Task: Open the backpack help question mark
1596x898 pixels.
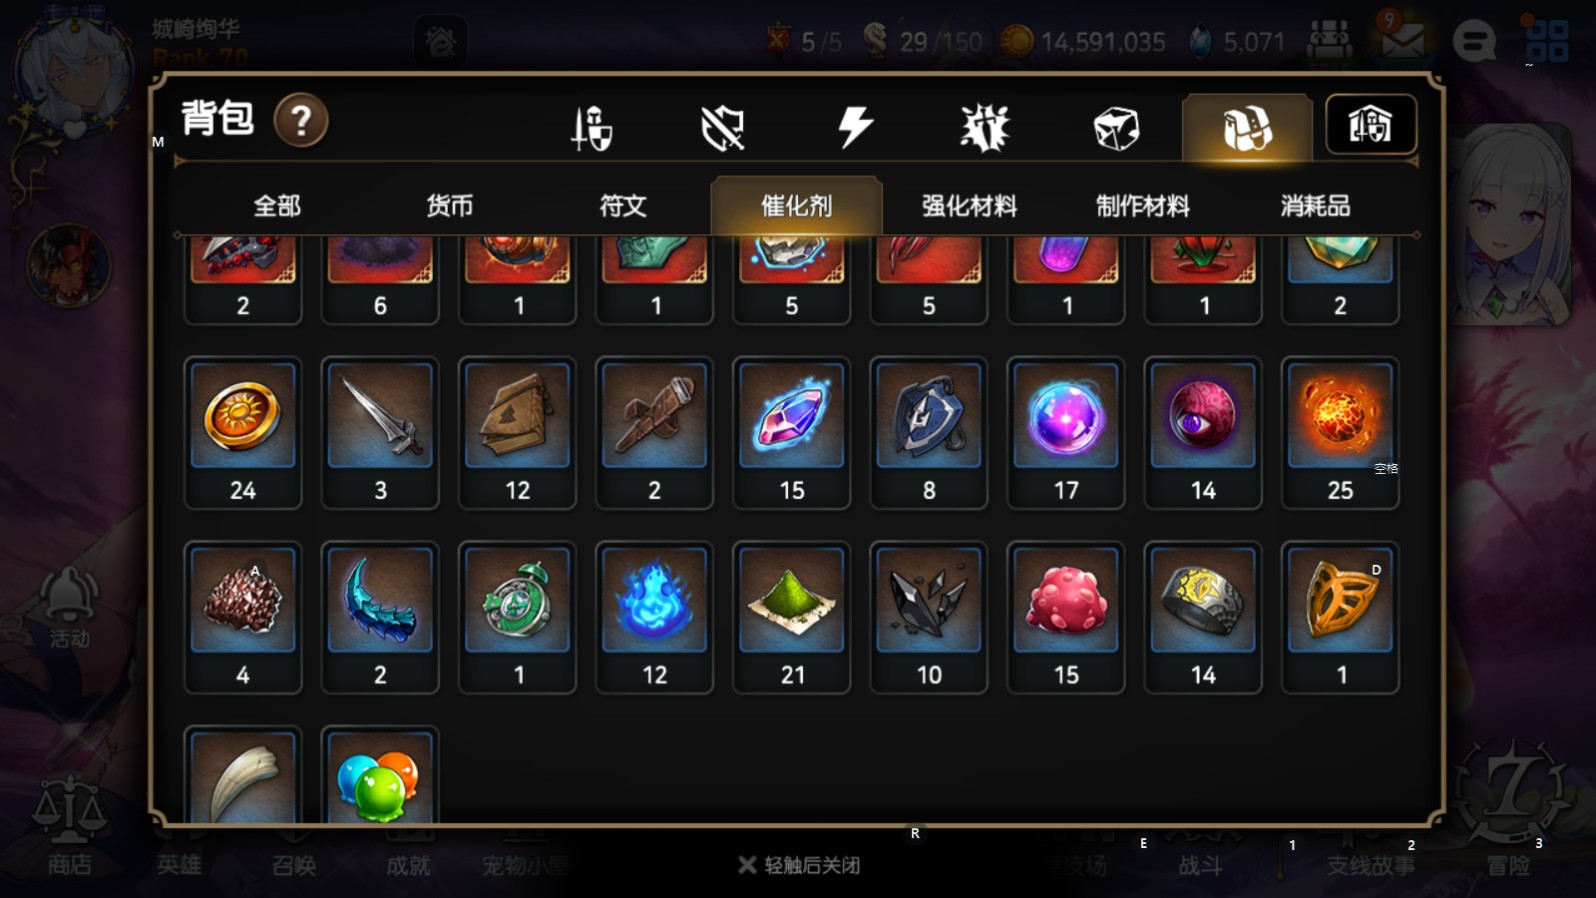Action: pos(301,121)
